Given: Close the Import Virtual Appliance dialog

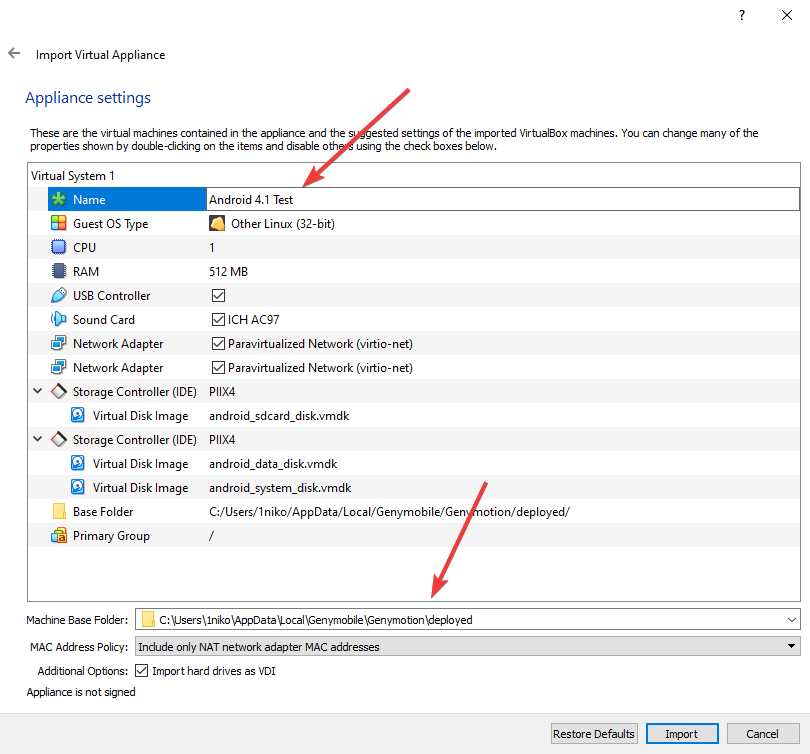Looking at the screenshot, I should pyautogui.click(x=787, y=15).
